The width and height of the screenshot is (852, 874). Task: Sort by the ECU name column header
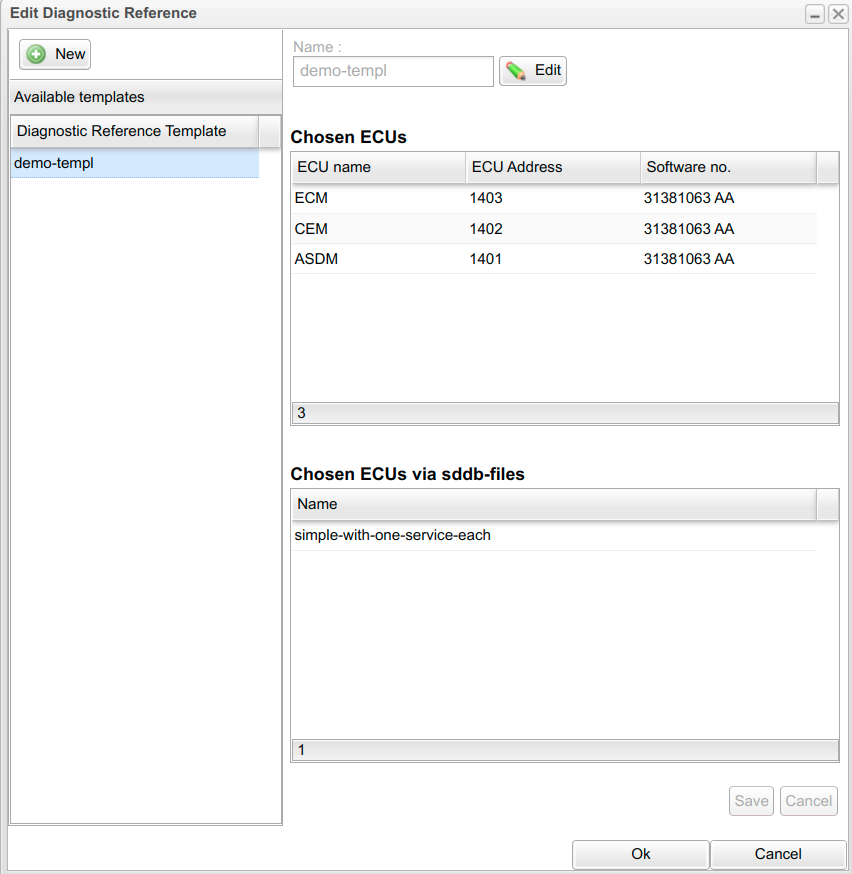tap(378, 167)
